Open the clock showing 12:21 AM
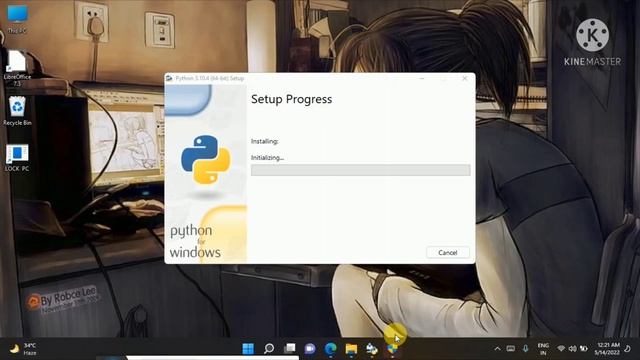The image size is (640, 360). 607,349
